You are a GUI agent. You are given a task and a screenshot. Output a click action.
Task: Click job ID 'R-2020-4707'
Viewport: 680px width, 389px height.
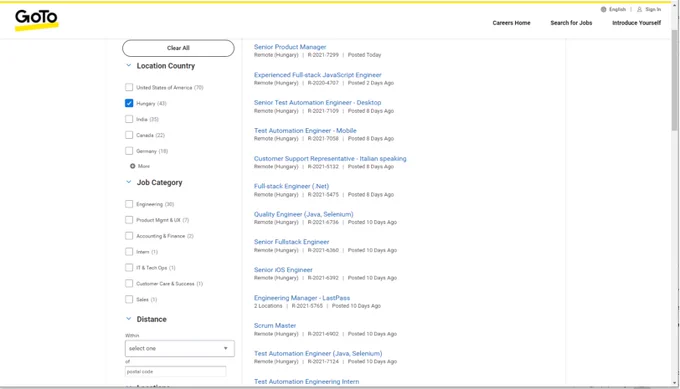[323, 83]
